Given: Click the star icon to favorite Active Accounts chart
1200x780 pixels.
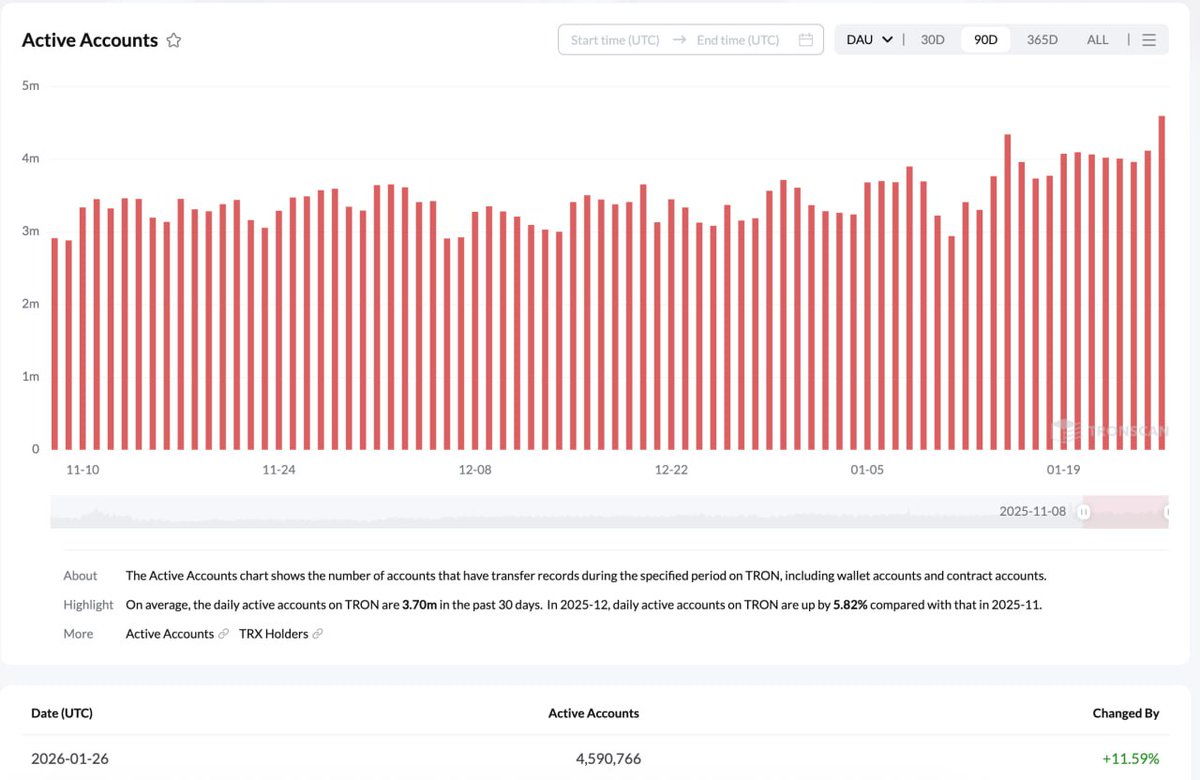Looking at the screenshot, I should (x=173, y=40).
